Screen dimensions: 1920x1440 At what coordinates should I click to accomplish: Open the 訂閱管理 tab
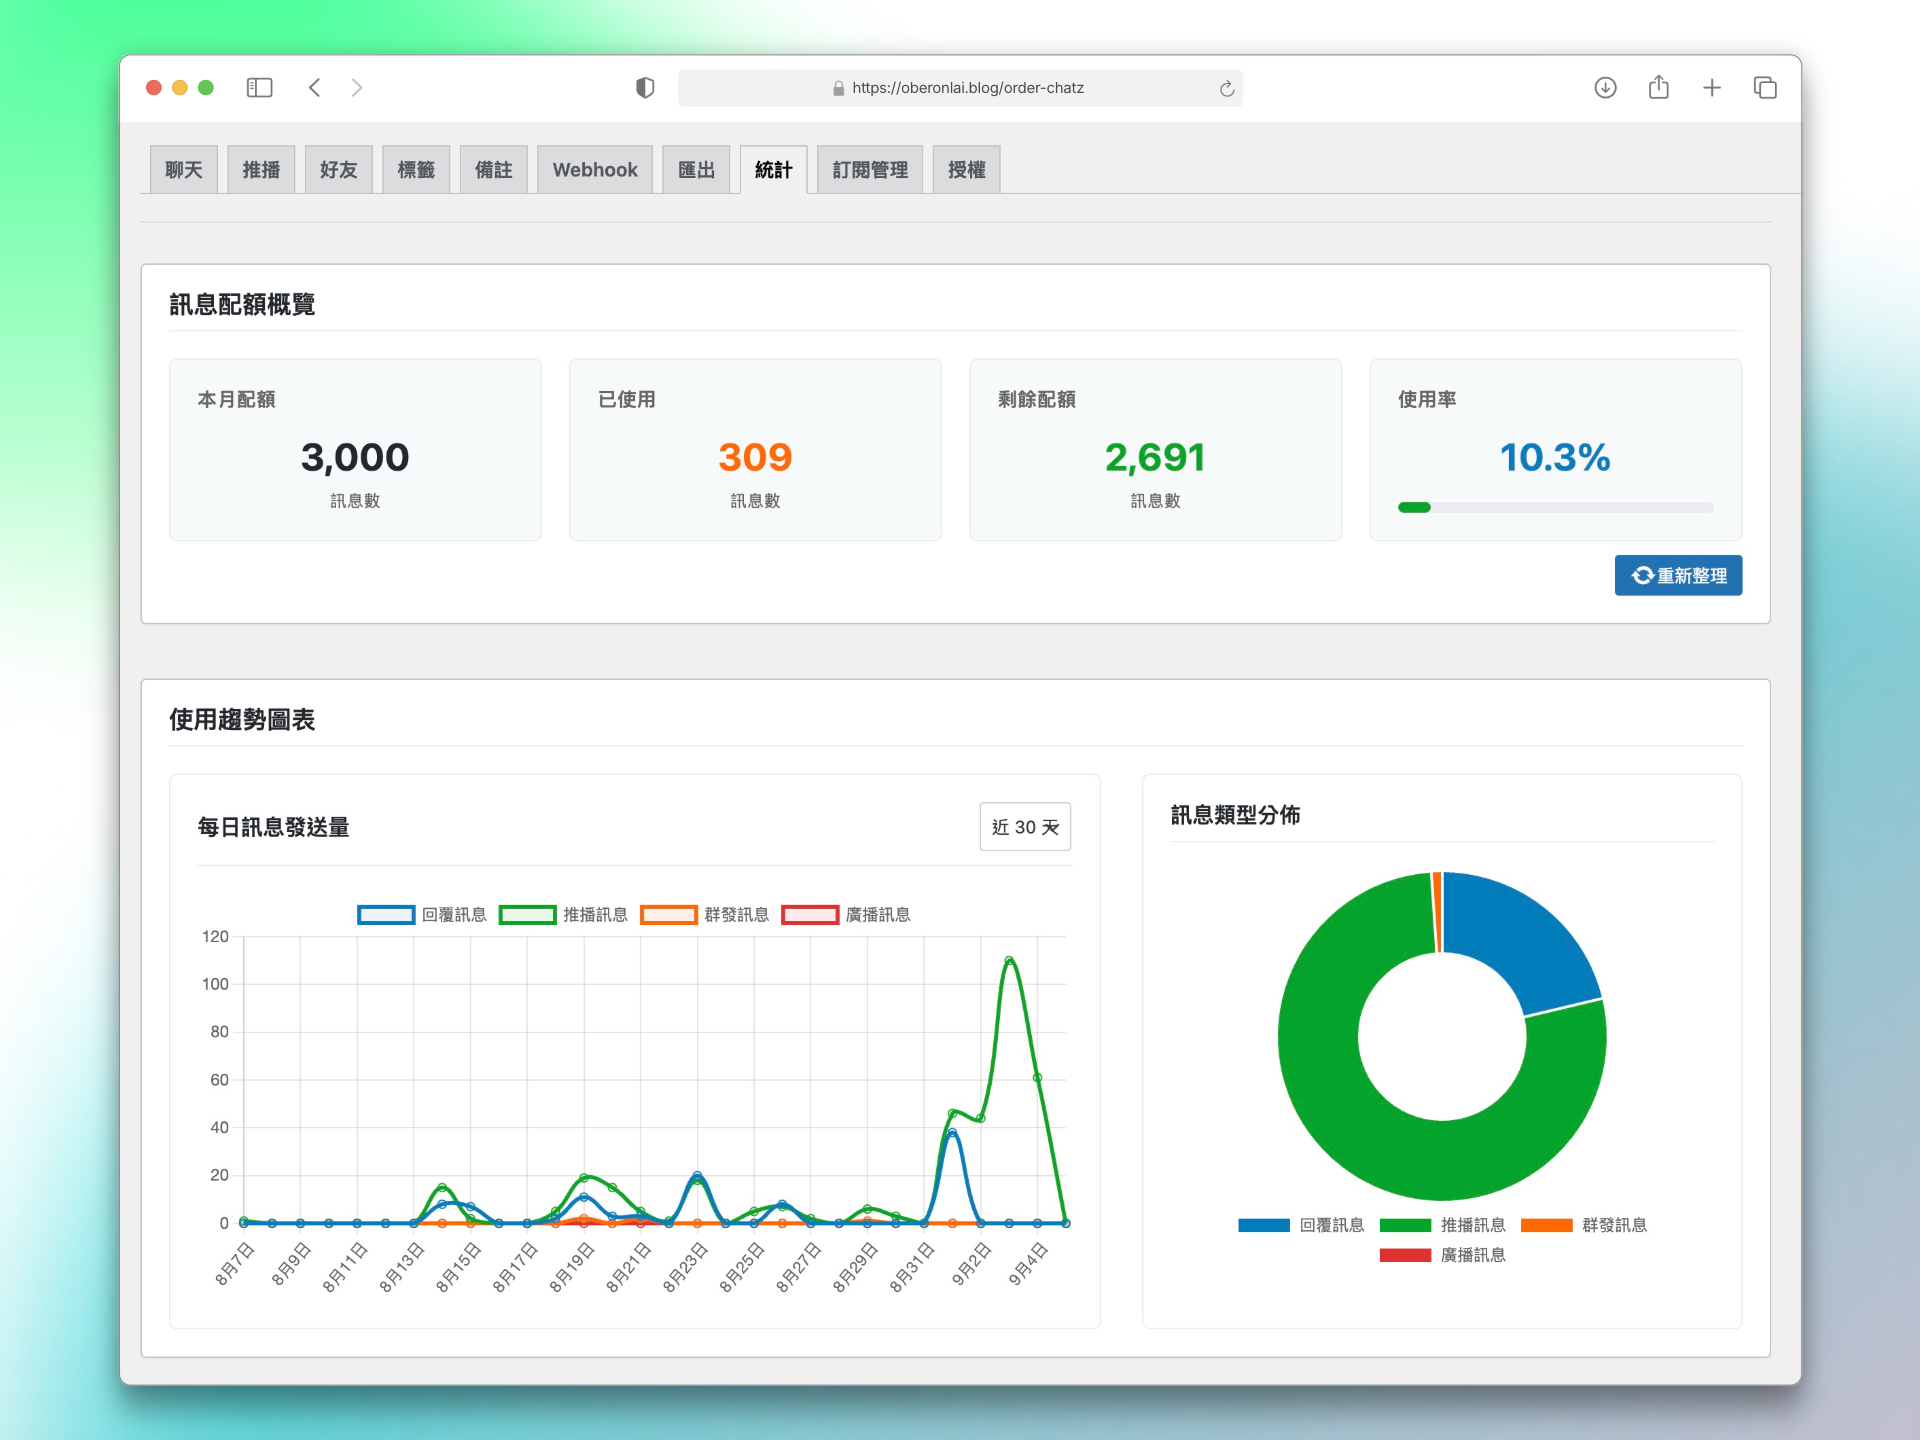coord(870,170)
